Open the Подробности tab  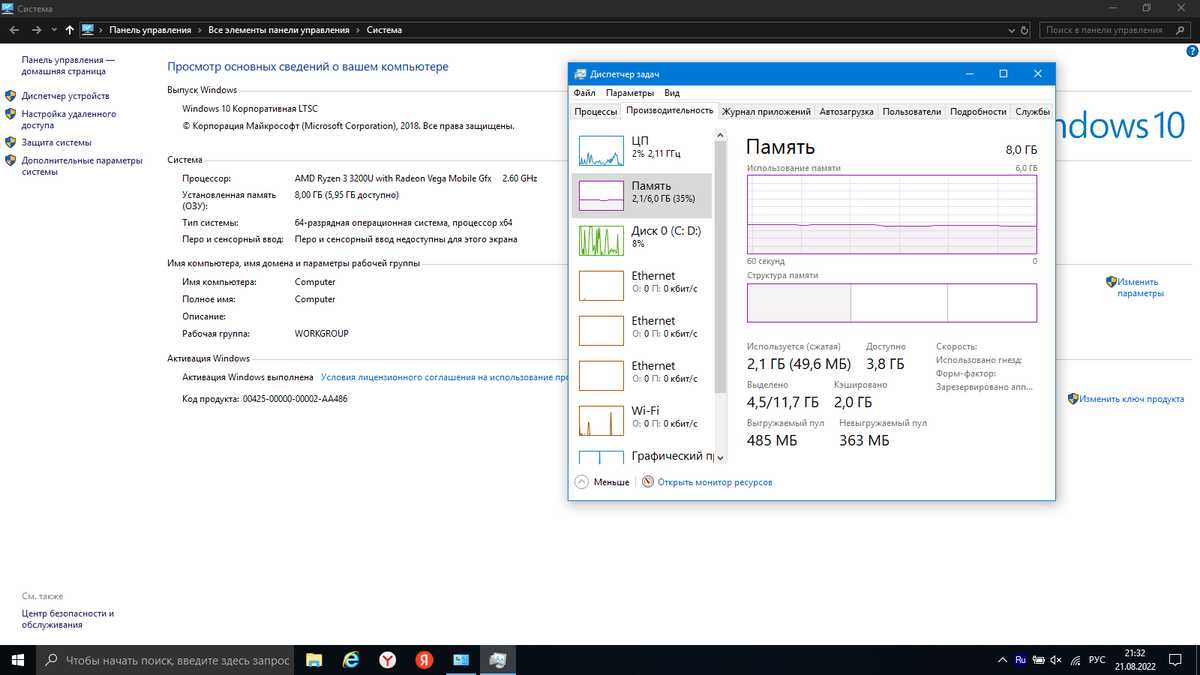pyautogui.click(x=978, y=111)
